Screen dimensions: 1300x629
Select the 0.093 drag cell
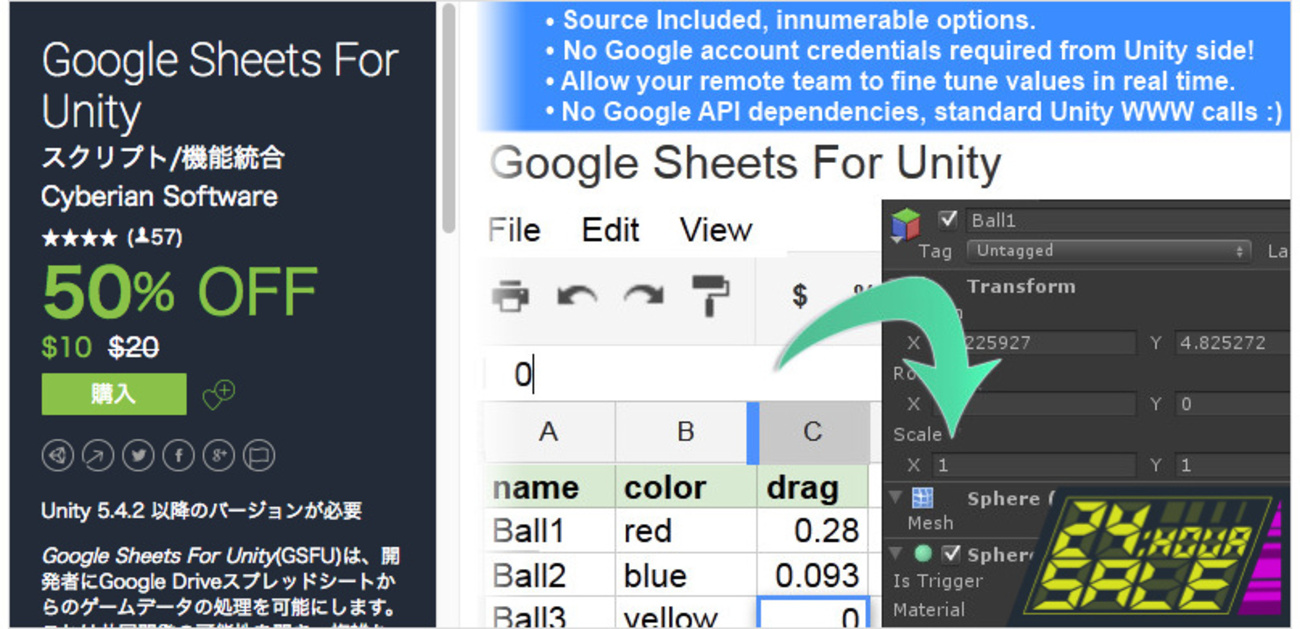[x=812, y=575]
